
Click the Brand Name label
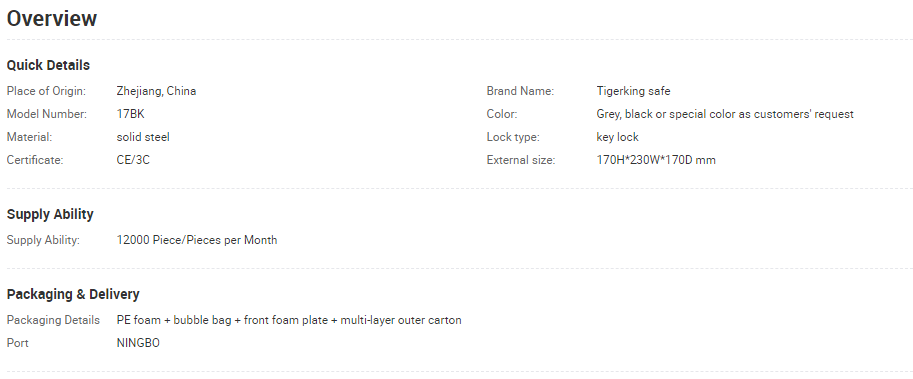click(x=520, y=91)
